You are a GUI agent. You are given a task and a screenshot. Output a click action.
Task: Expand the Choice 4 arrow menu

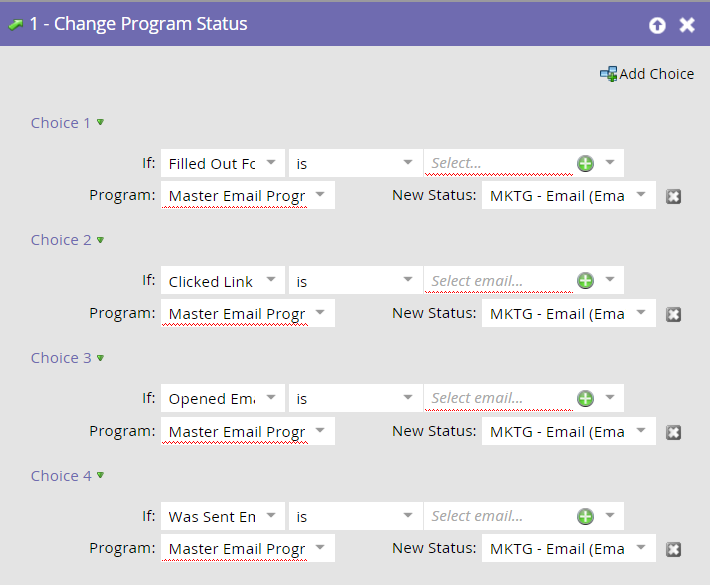100,475
